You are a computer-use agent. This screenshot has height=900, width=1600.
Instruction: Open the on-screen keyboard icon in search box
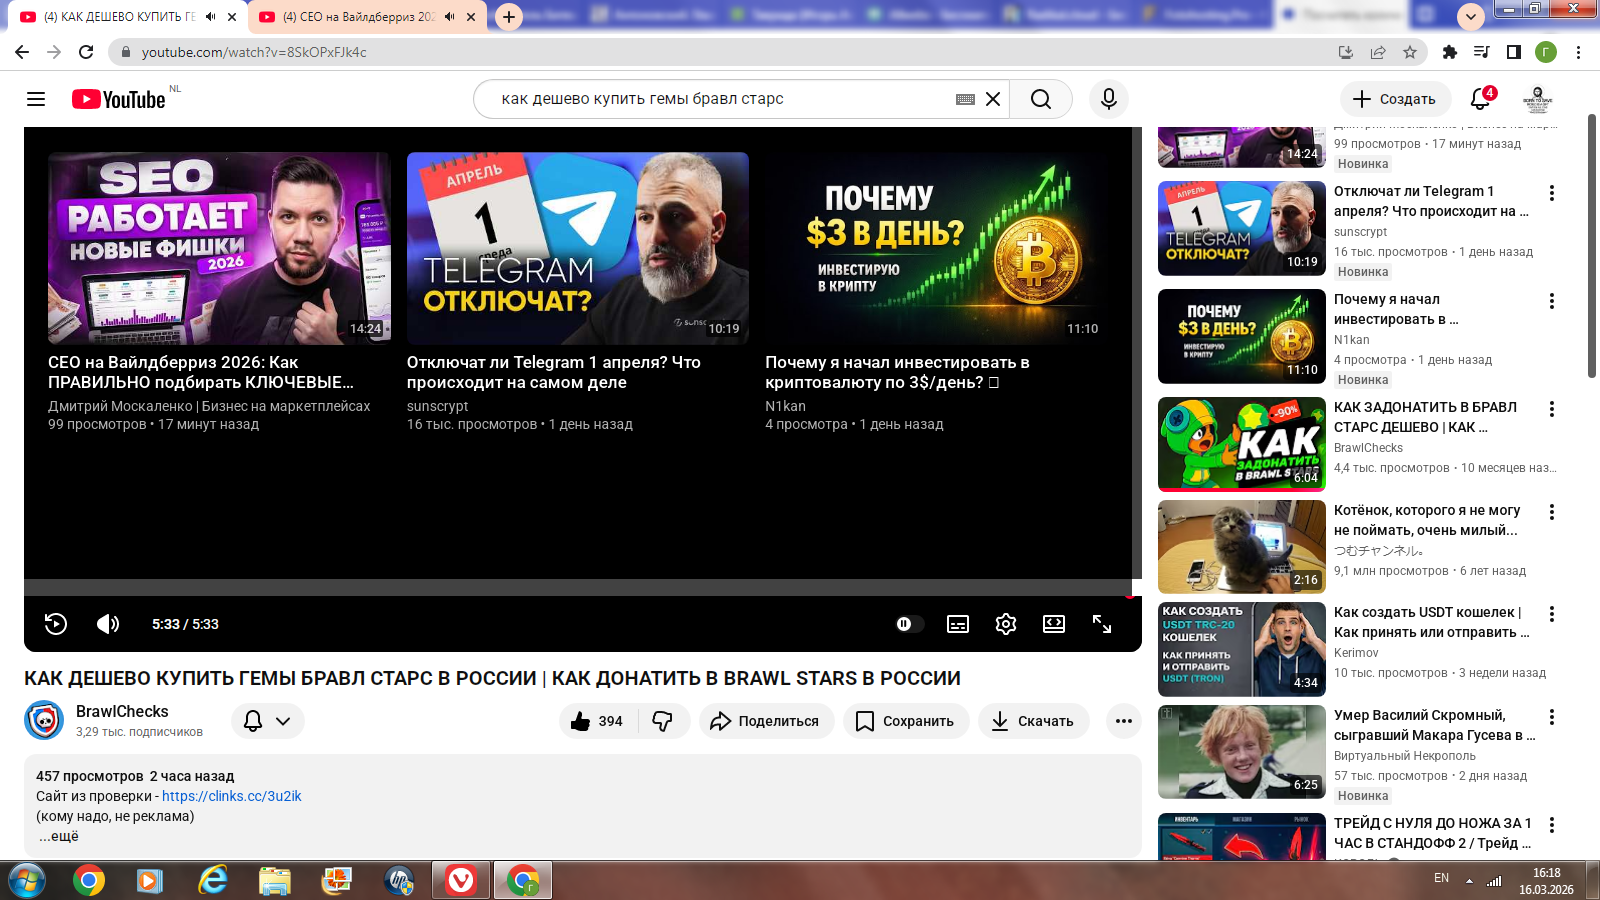pos(965,99)
